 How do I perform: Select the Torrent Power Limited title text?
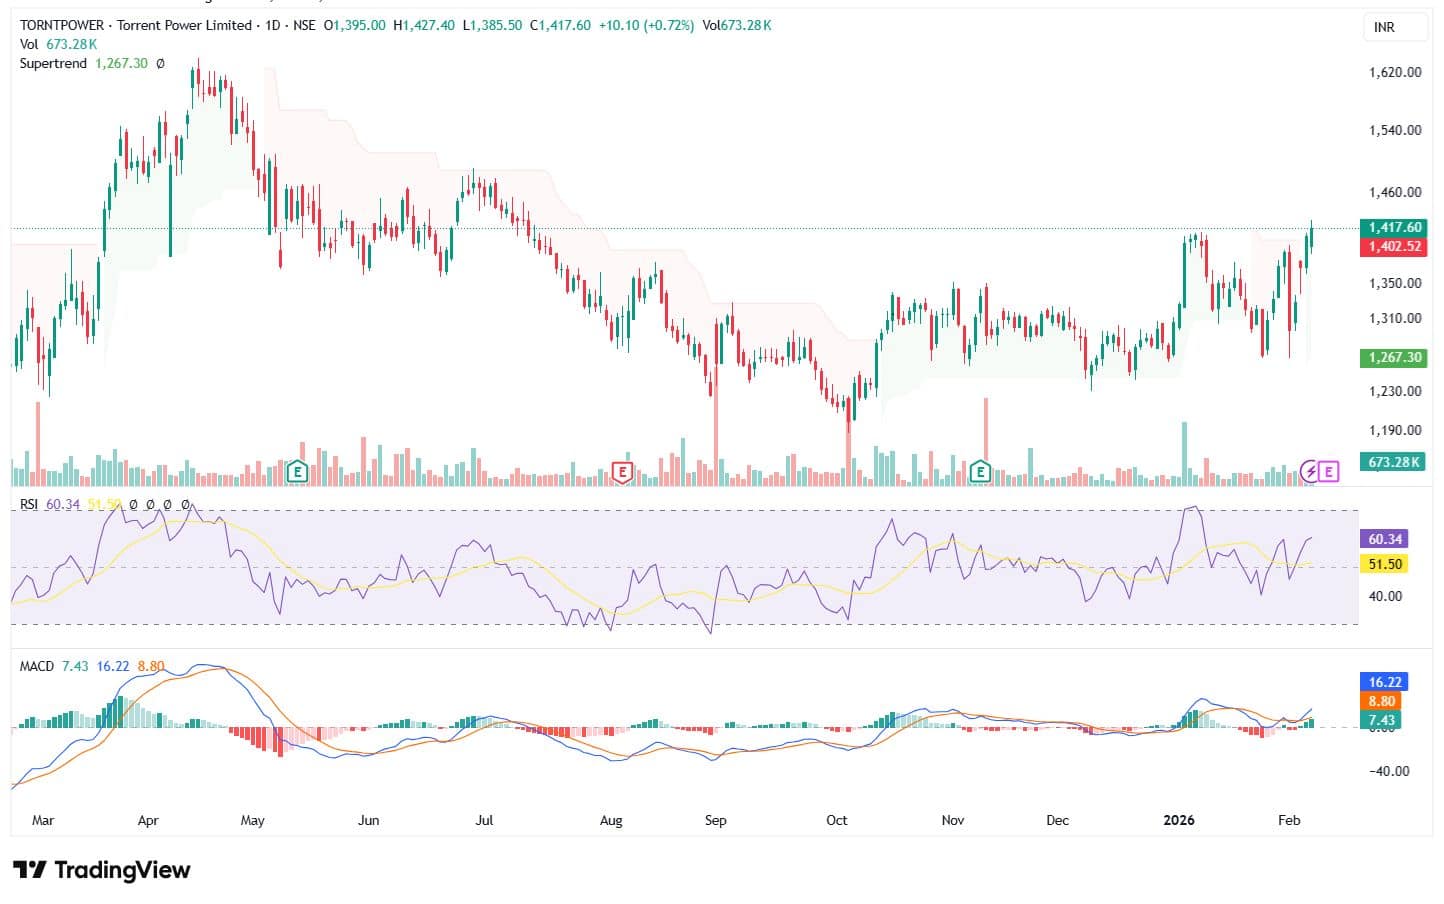click(x=184, y=25)
